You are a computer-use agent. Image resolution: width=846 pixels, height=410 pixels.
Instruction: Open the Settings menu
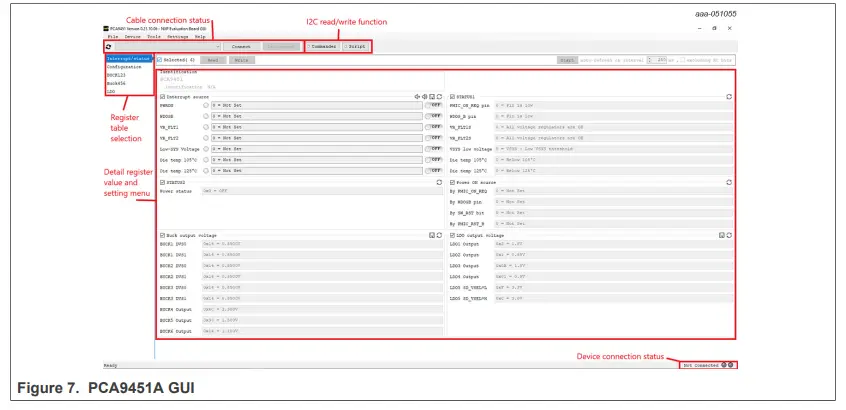(x=178, y=37)
